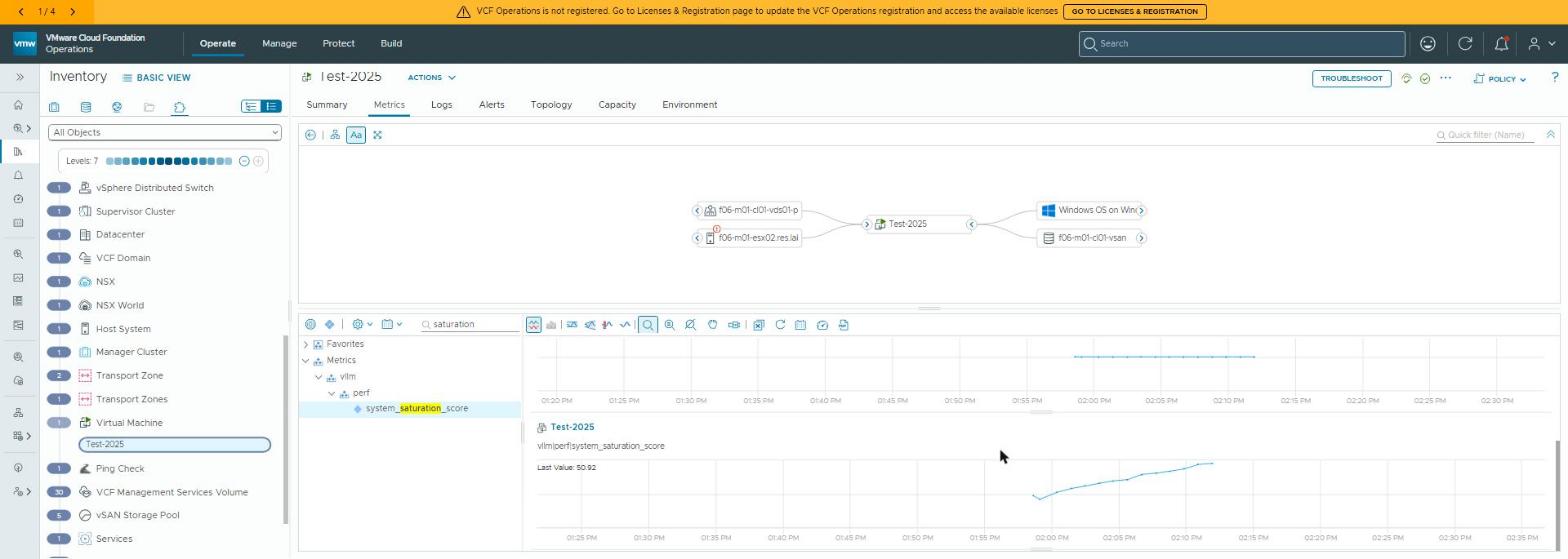Toggle the stacked chart button
Screen dimensions: 1568x559
tap(551, 325)
